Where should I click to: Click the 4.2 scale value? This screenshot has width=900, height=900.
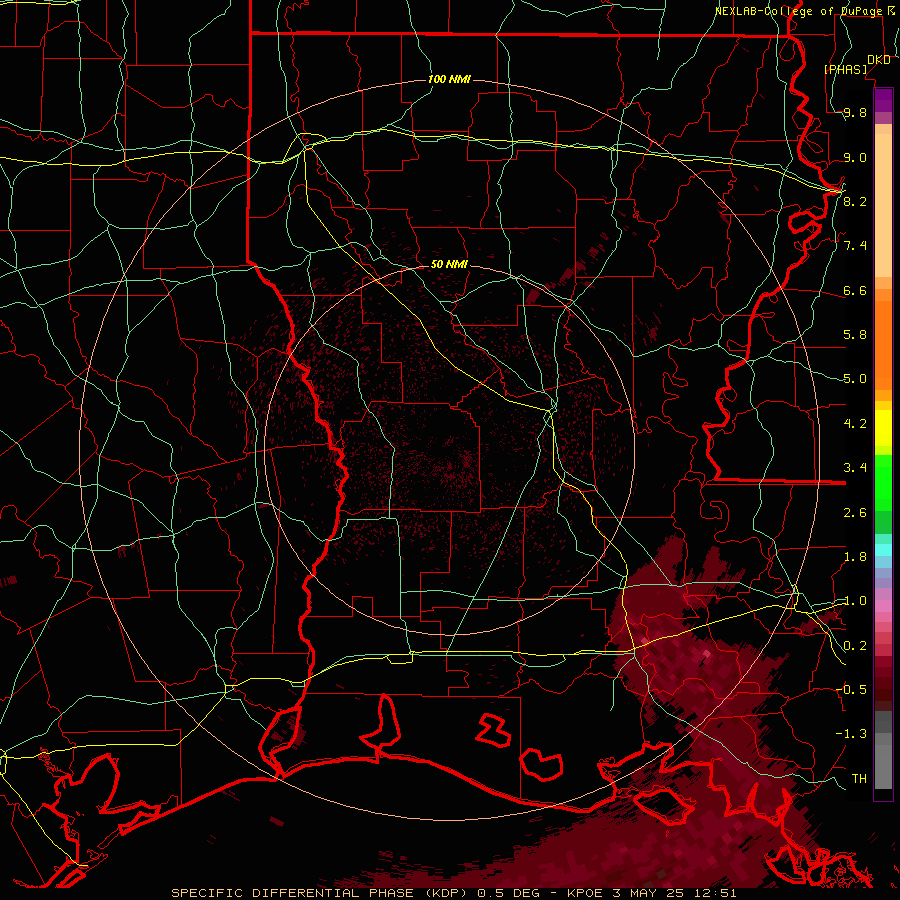855,424
